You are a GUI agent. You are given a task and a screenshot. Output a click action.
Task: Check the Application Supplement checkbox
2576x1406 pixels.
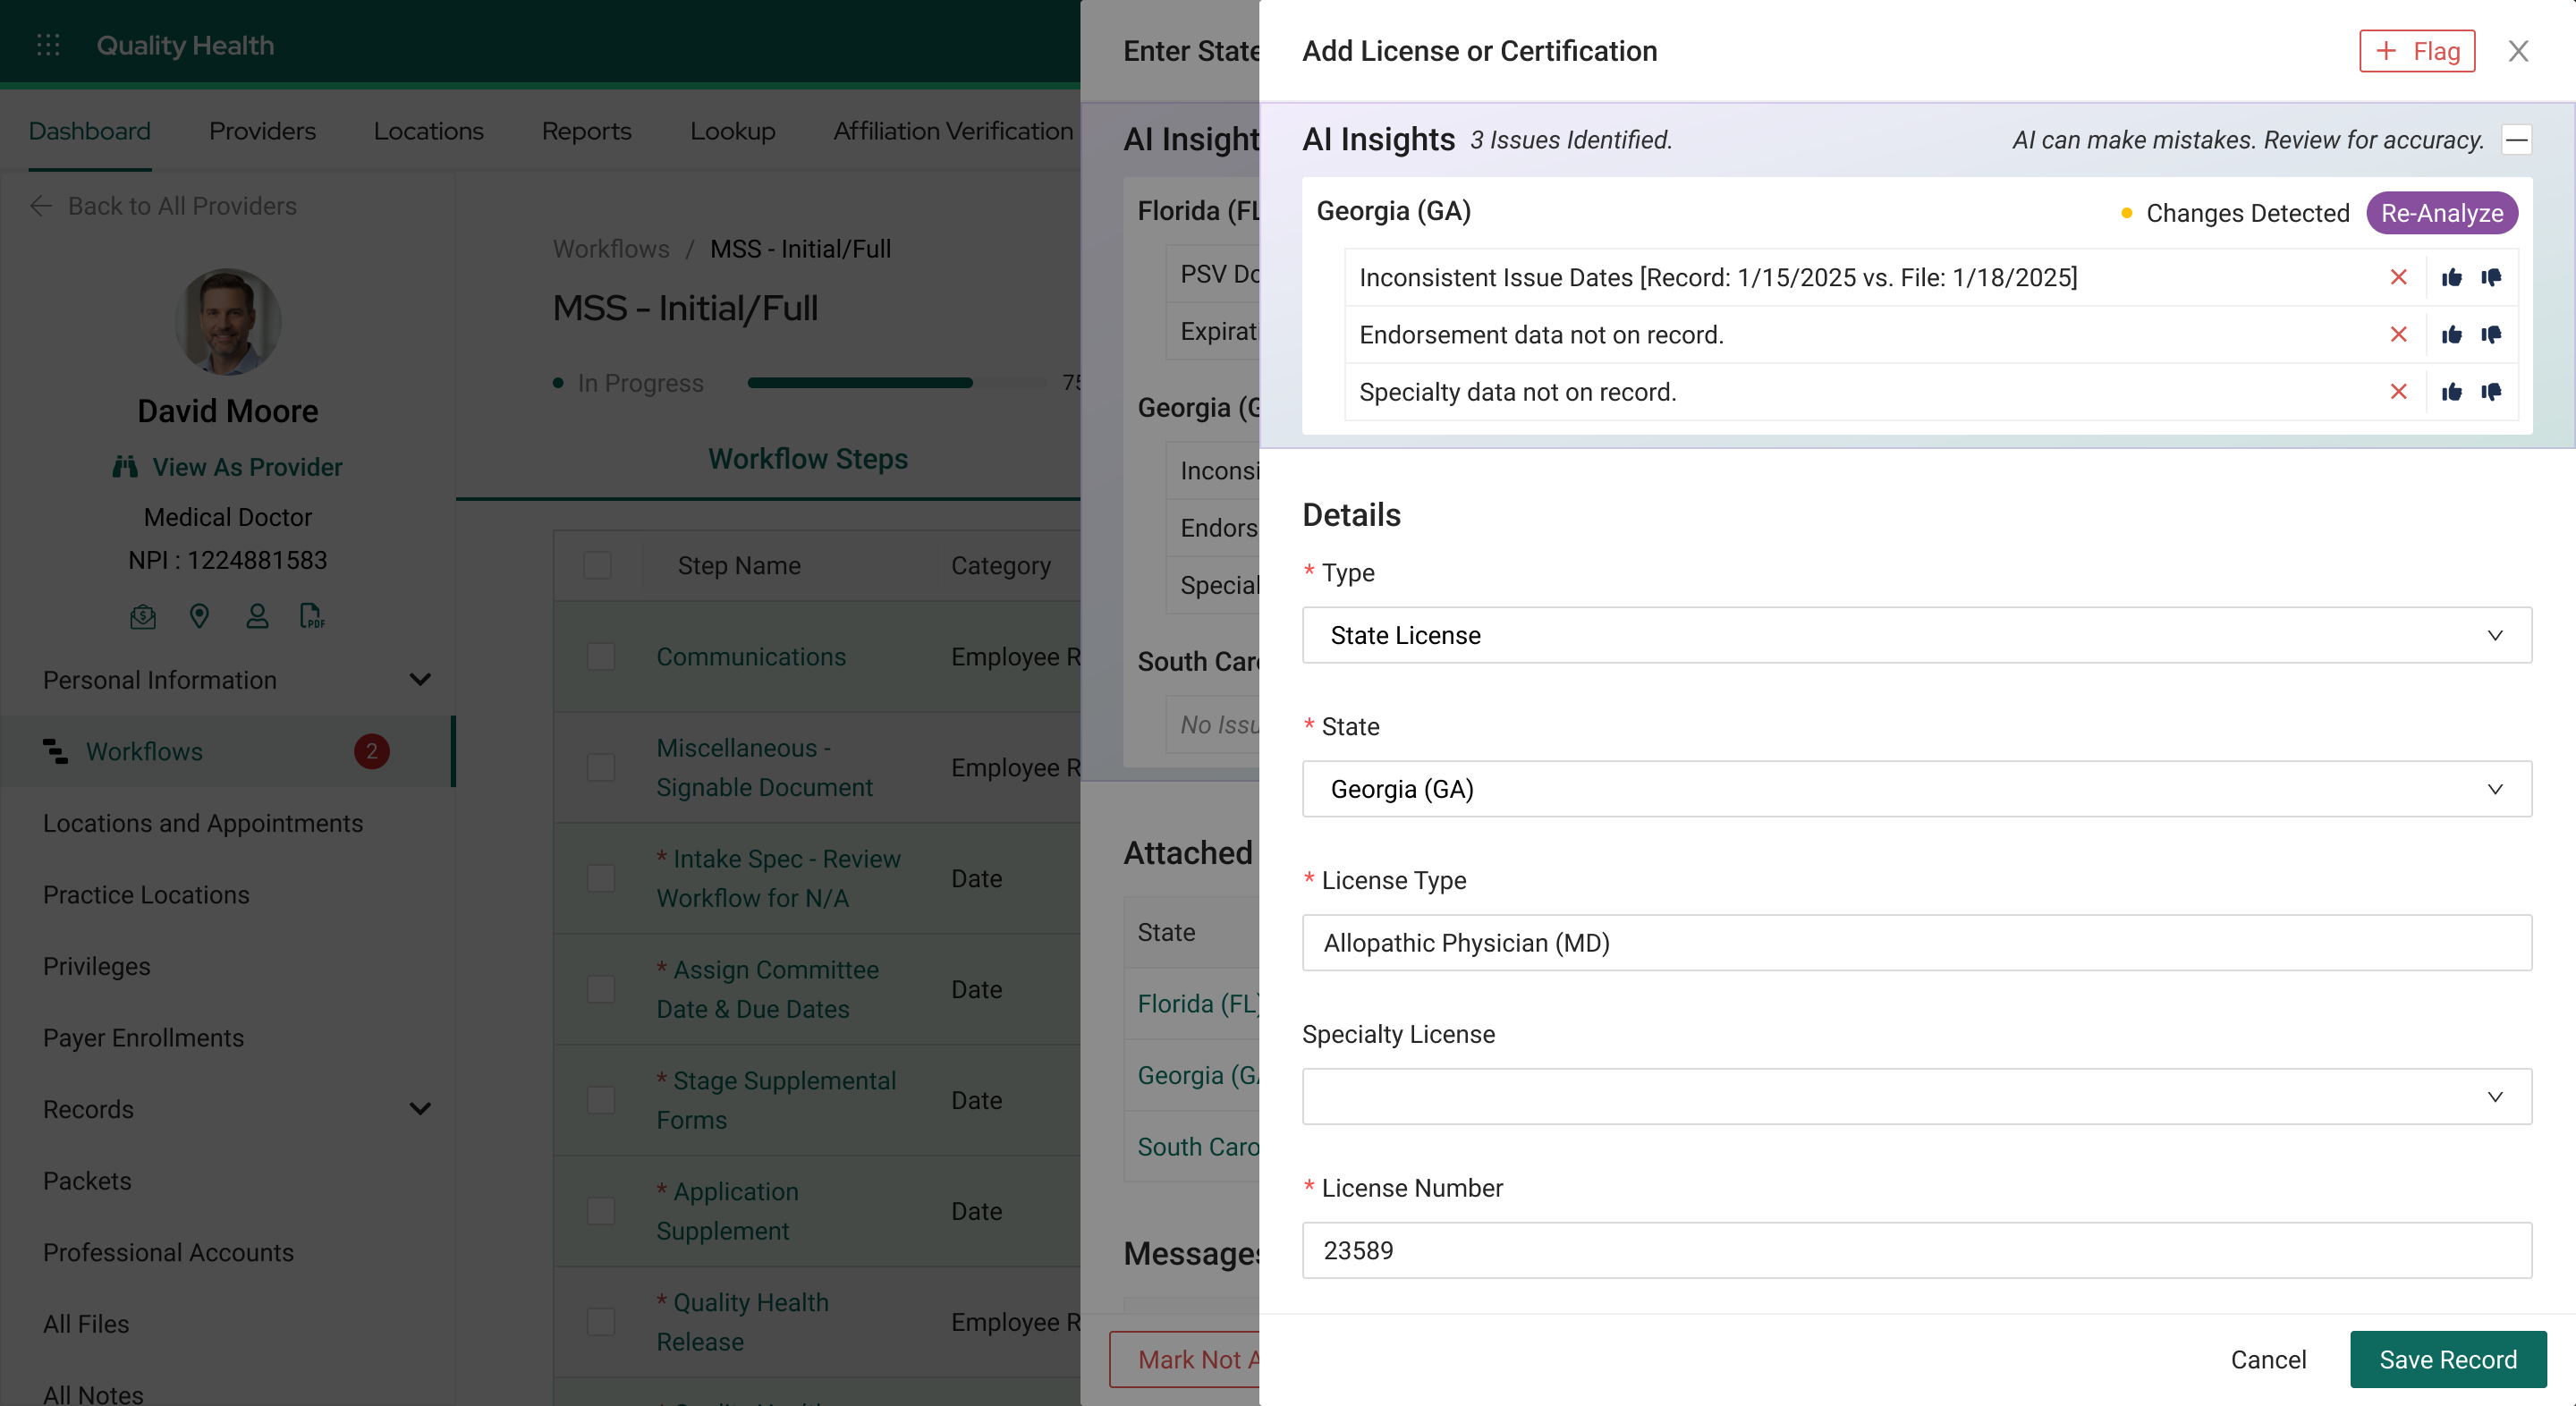601,1211
